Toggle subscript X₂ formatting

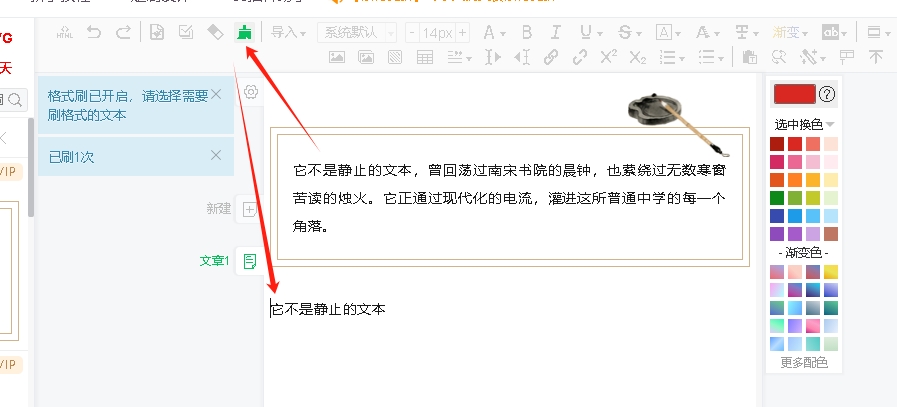637,57
